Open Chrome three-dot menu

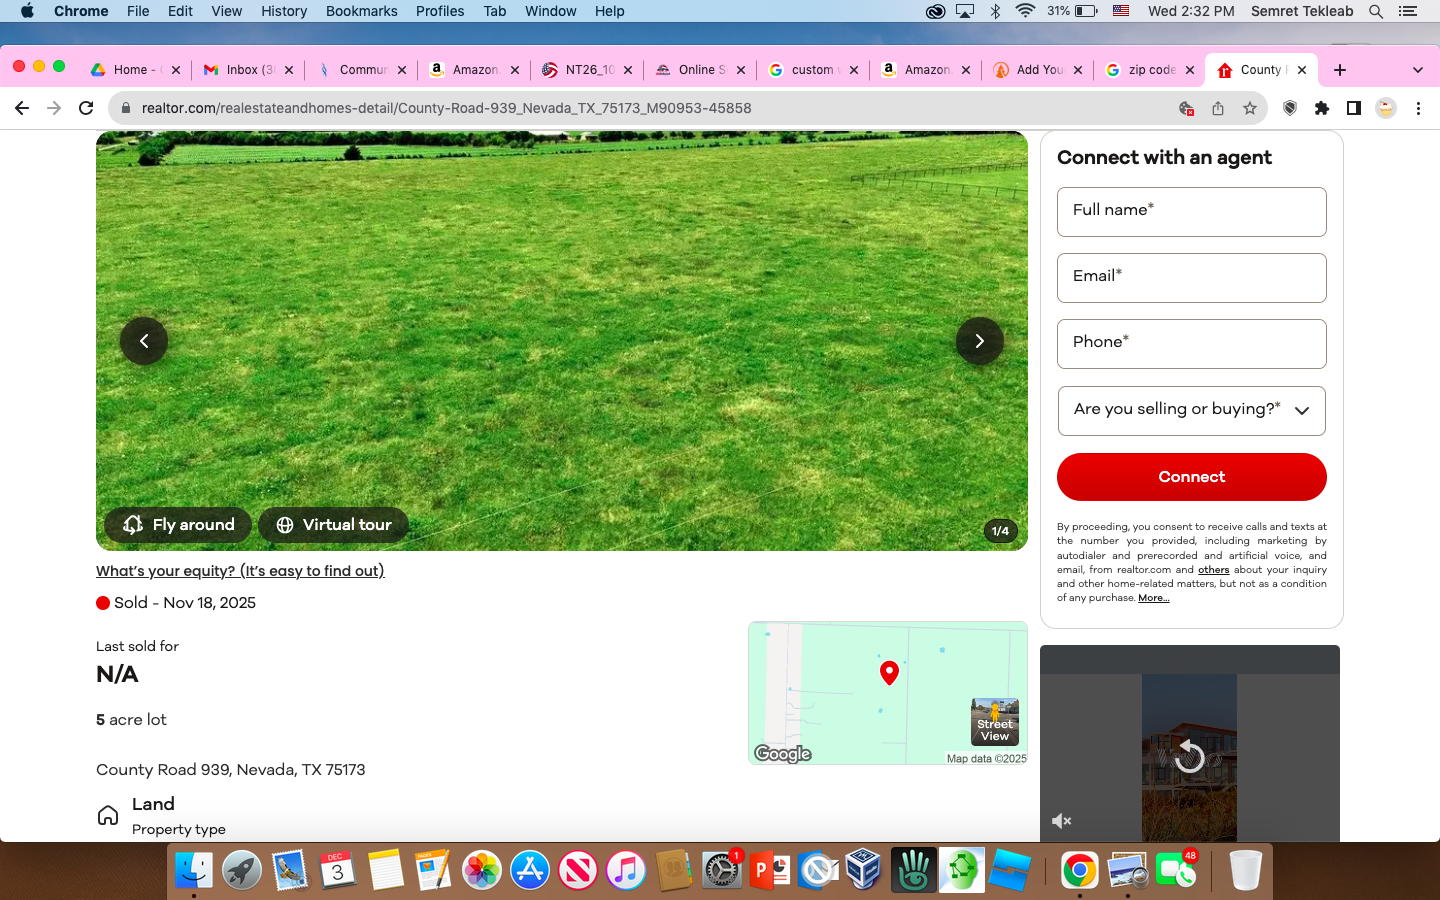coord(1418,108)
